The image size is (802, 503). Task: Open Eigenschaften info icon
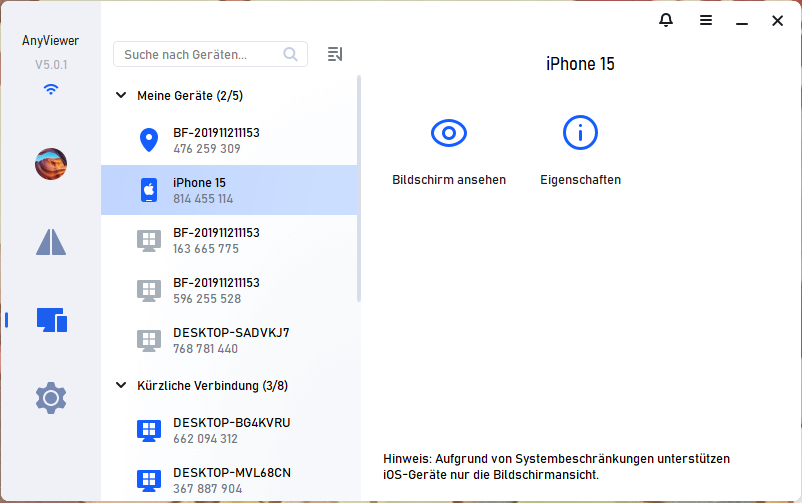click(580, 132)
